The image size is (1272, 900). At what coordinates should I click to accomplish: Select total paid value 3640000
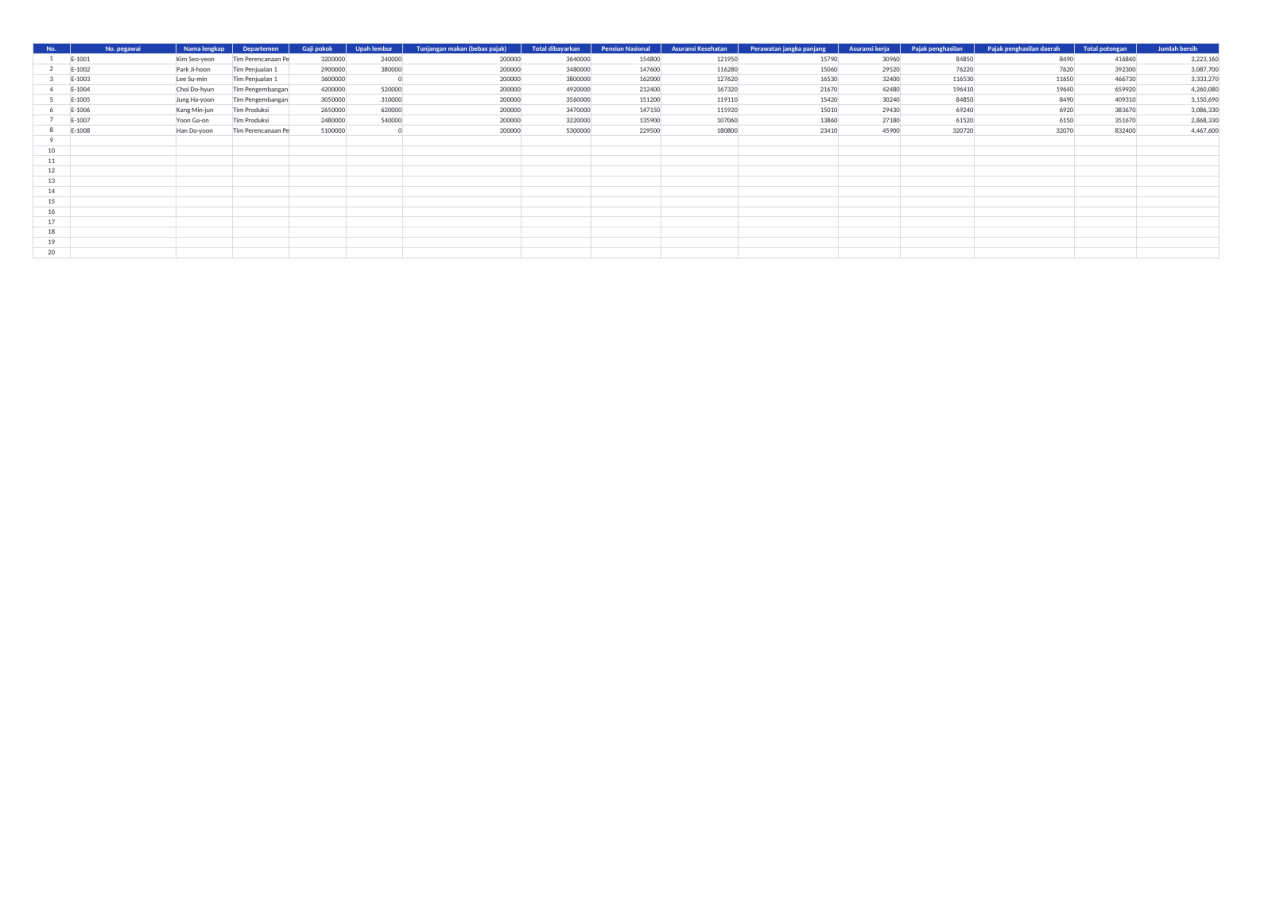(x=556, y=60)
